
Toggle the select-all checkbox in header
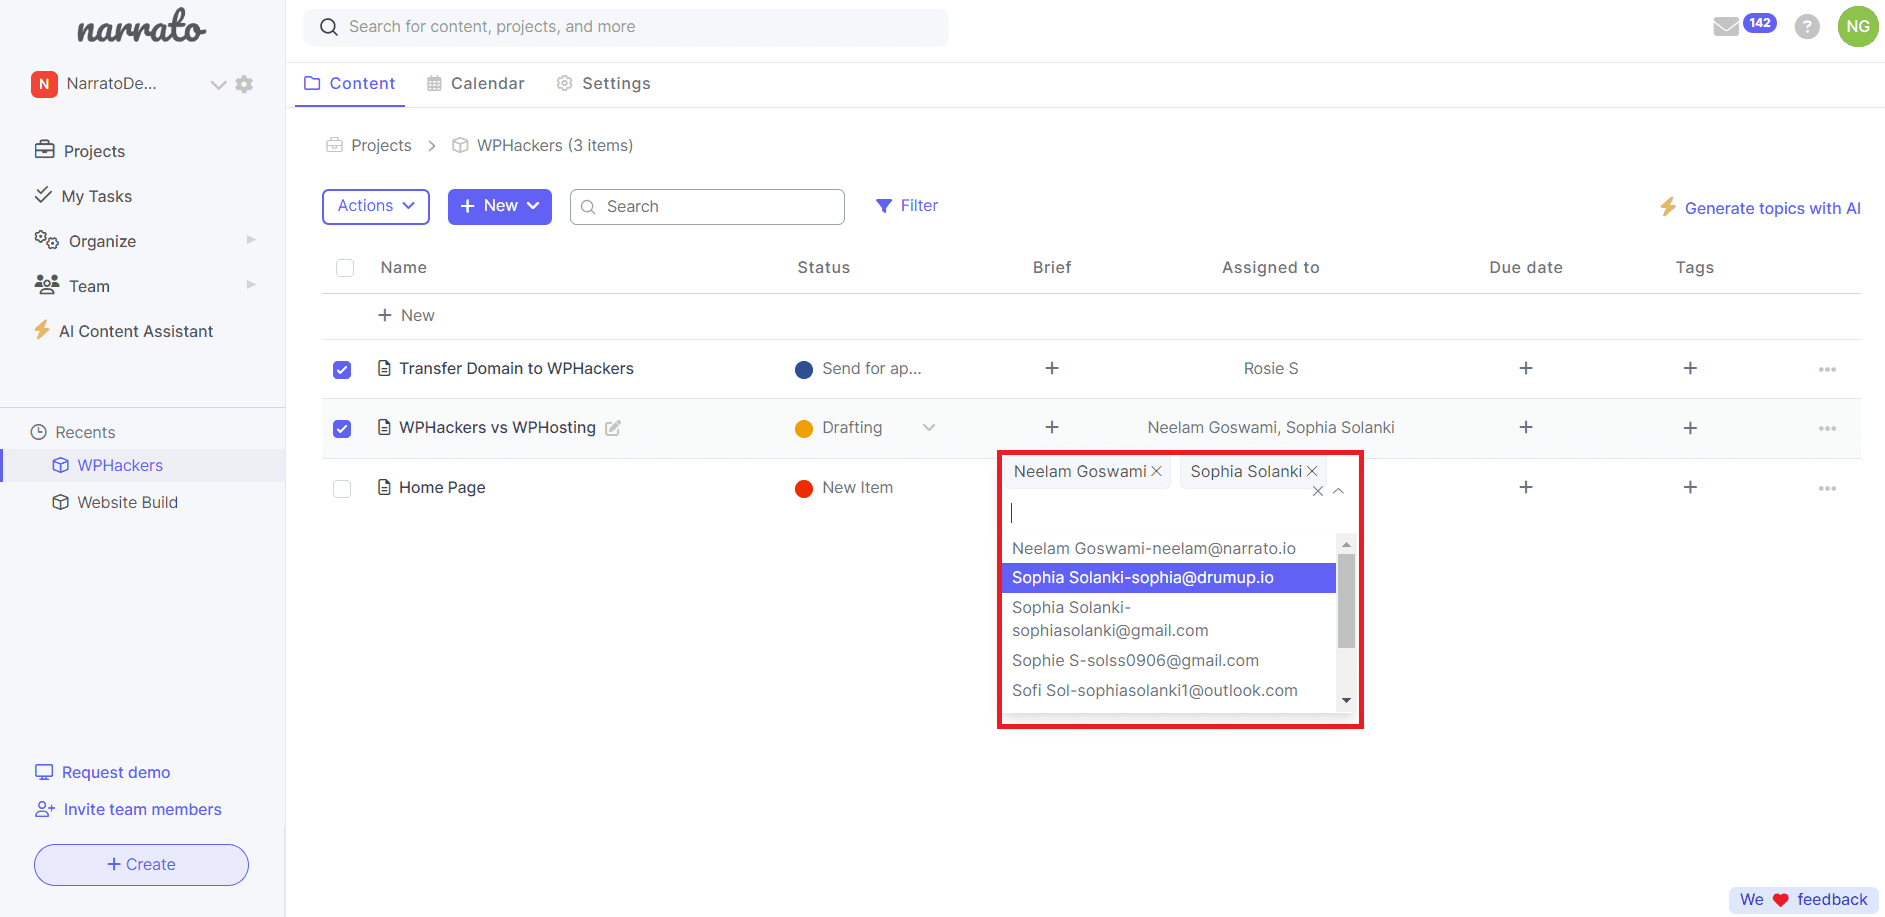coord(345,268)
